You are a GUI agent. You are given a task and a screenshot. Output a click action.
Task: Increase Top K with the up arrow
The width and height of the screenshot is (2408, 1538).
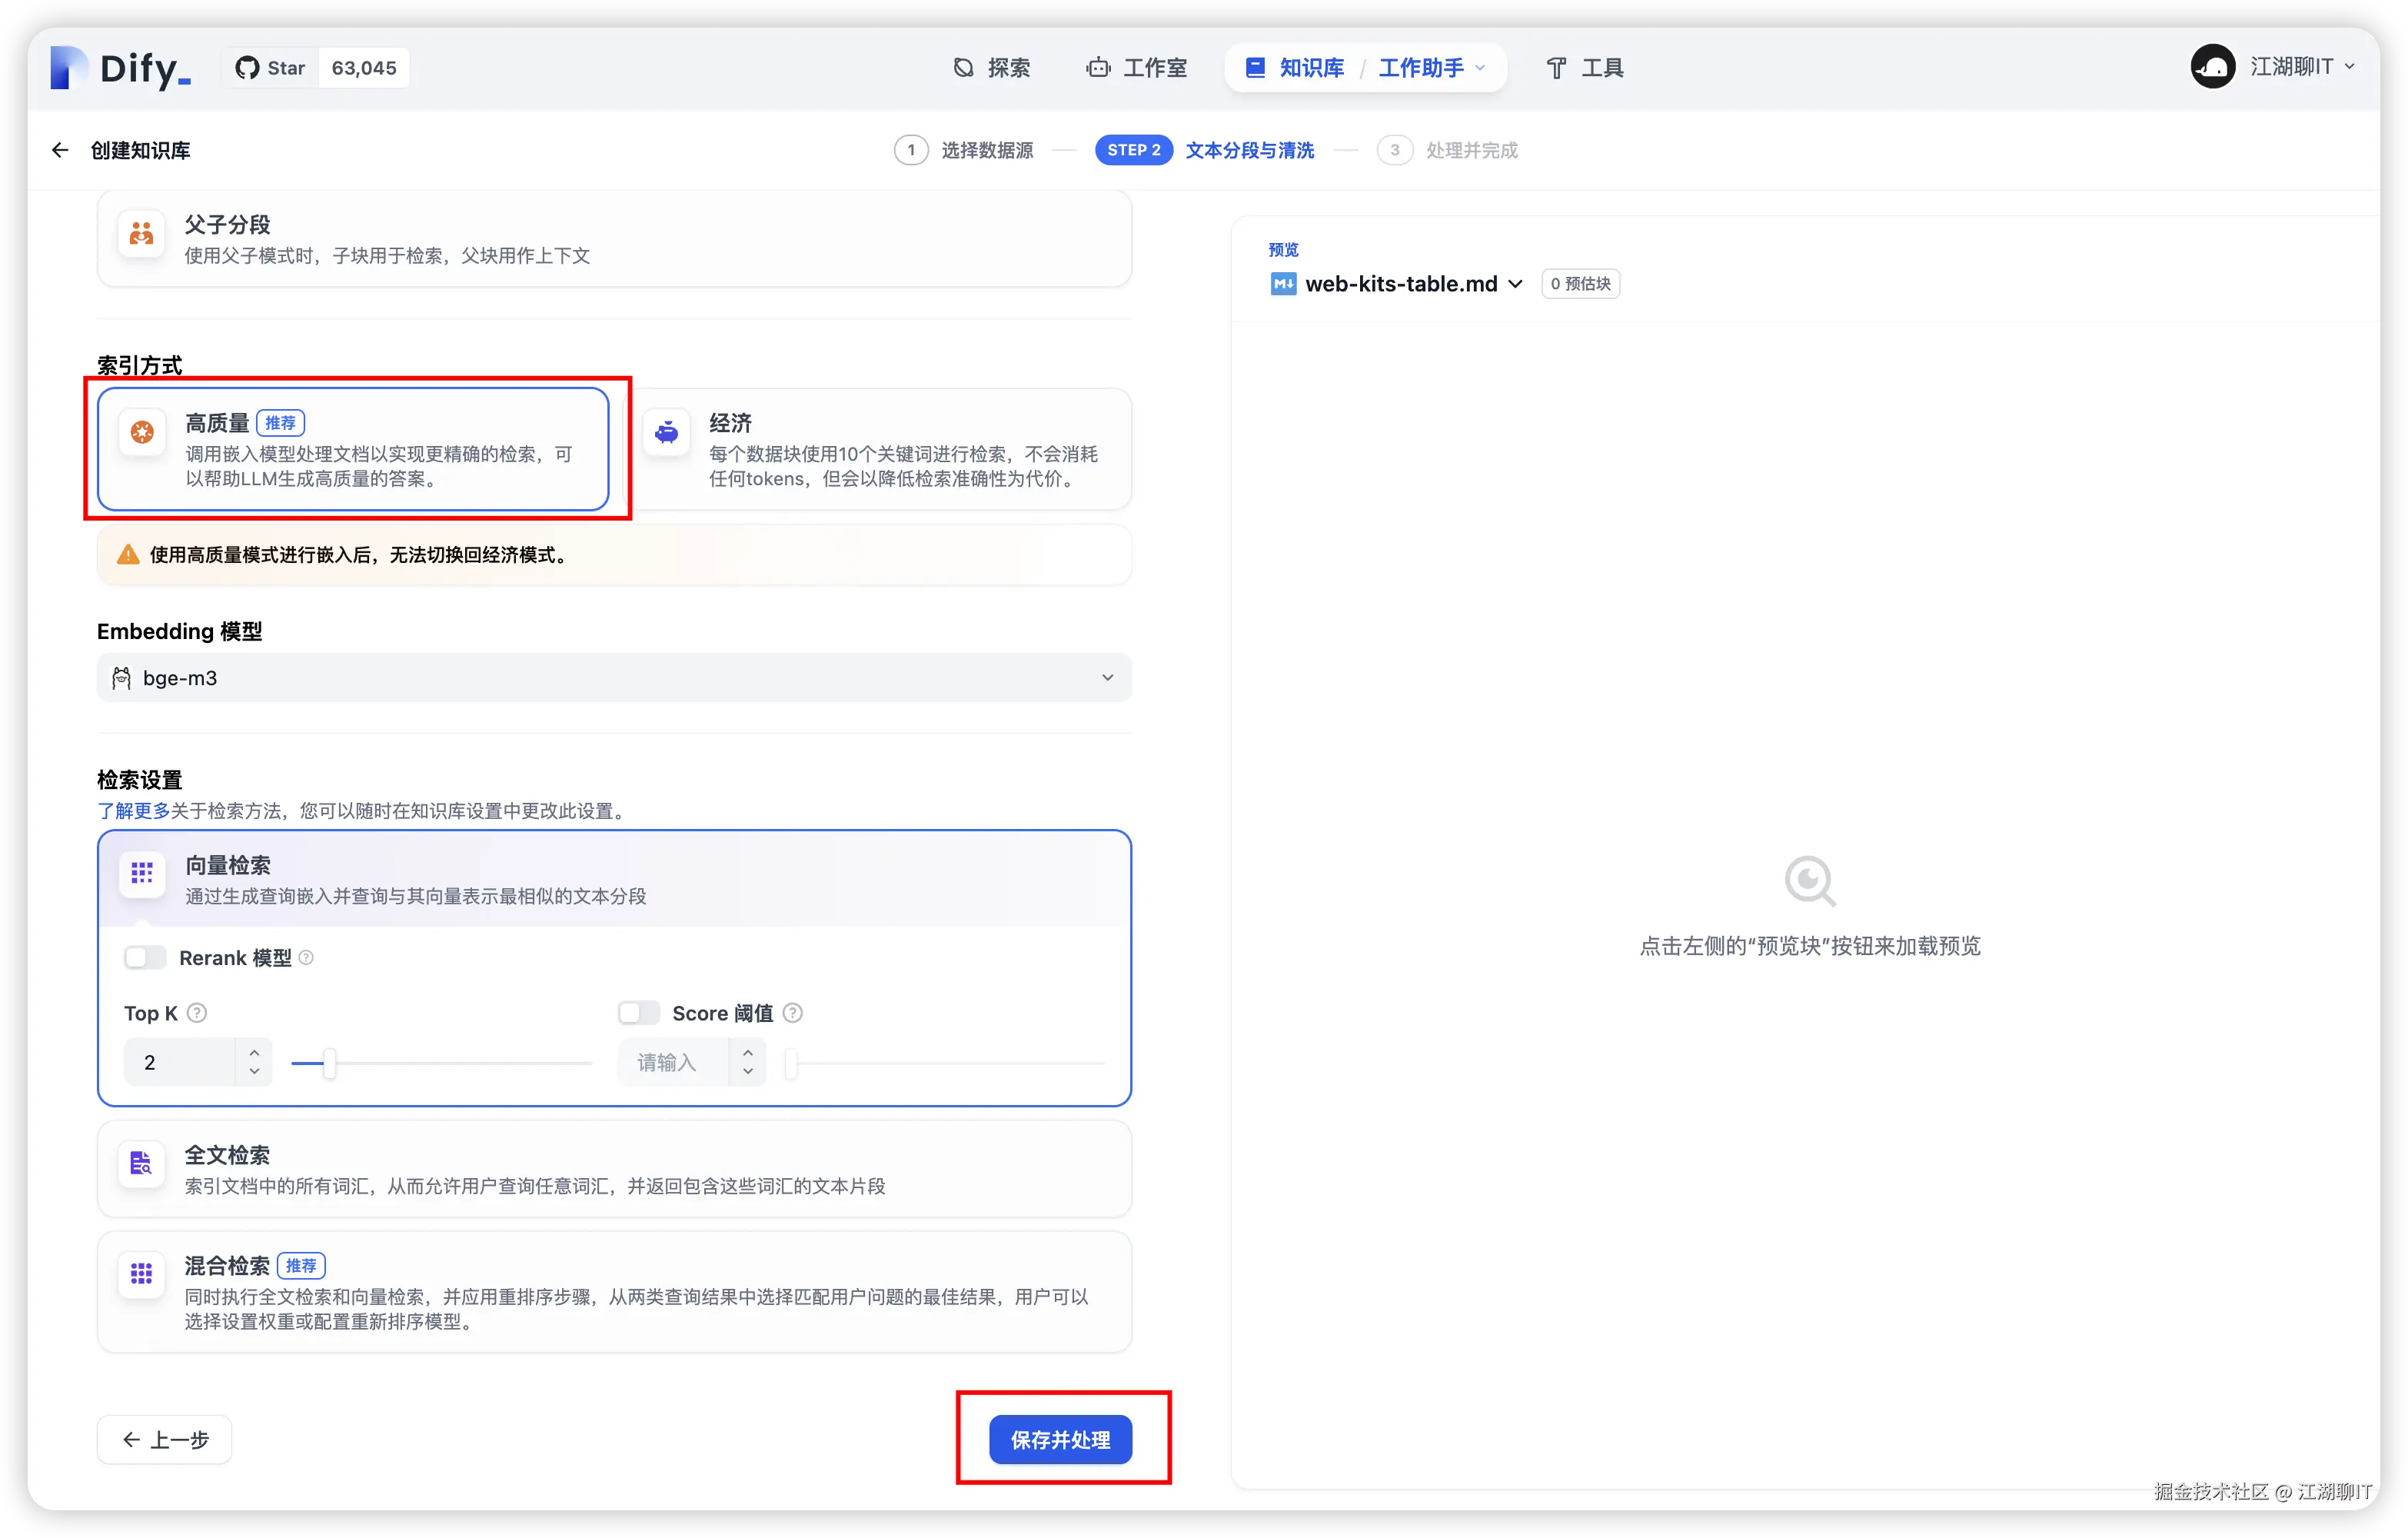(x=254, y=1052)
